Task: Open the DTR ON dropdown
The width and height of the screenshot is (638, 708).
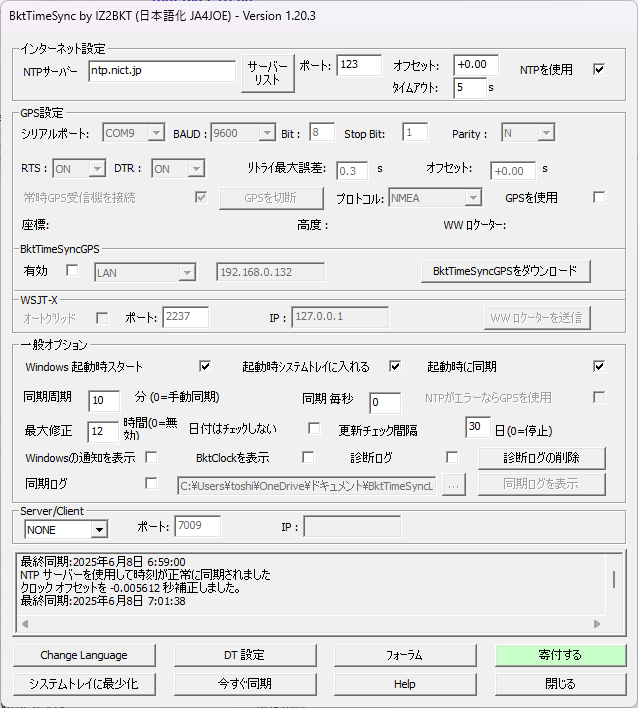Action: point(178,169)
